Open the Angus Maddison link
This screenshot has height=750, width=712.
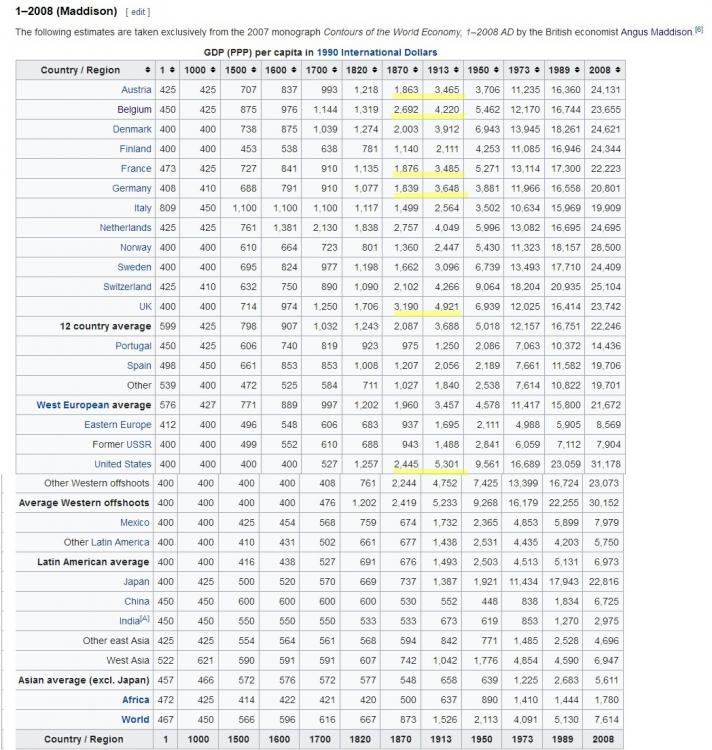pos(656,32)
